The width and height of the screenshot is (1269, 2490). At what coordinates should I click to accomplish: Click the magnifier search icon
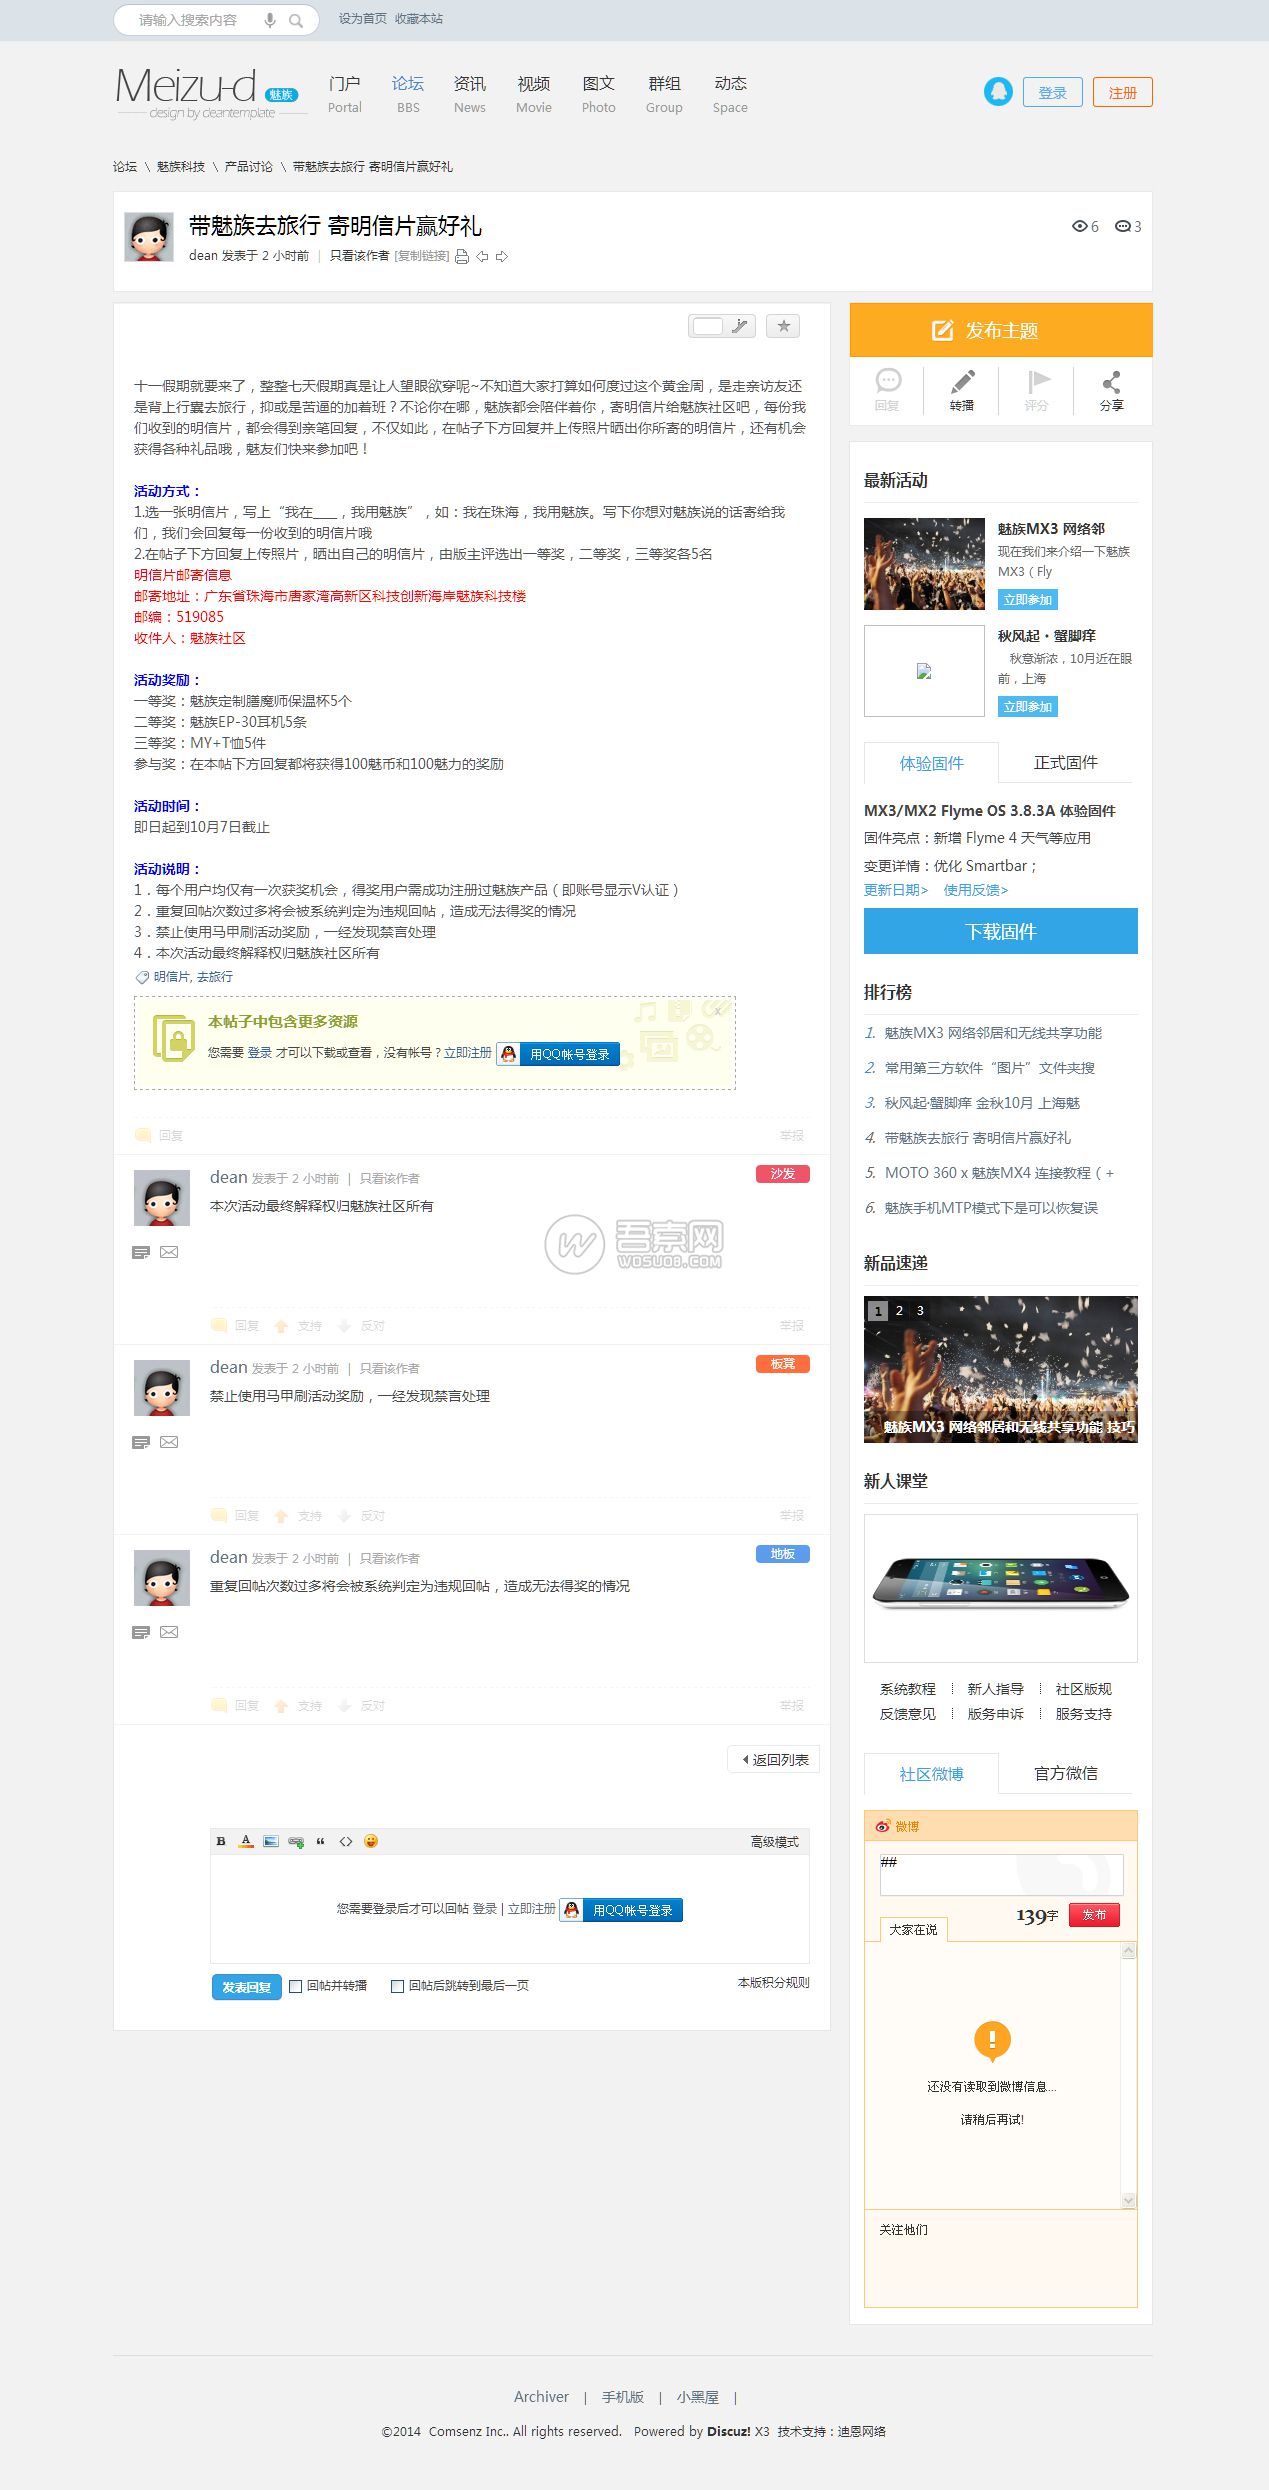(296, 20)
